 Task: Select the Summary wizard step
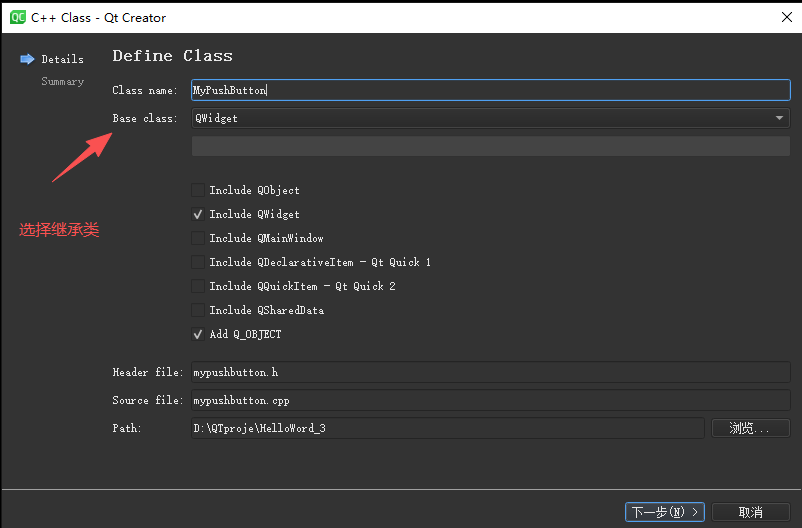(x=62, y=81)
